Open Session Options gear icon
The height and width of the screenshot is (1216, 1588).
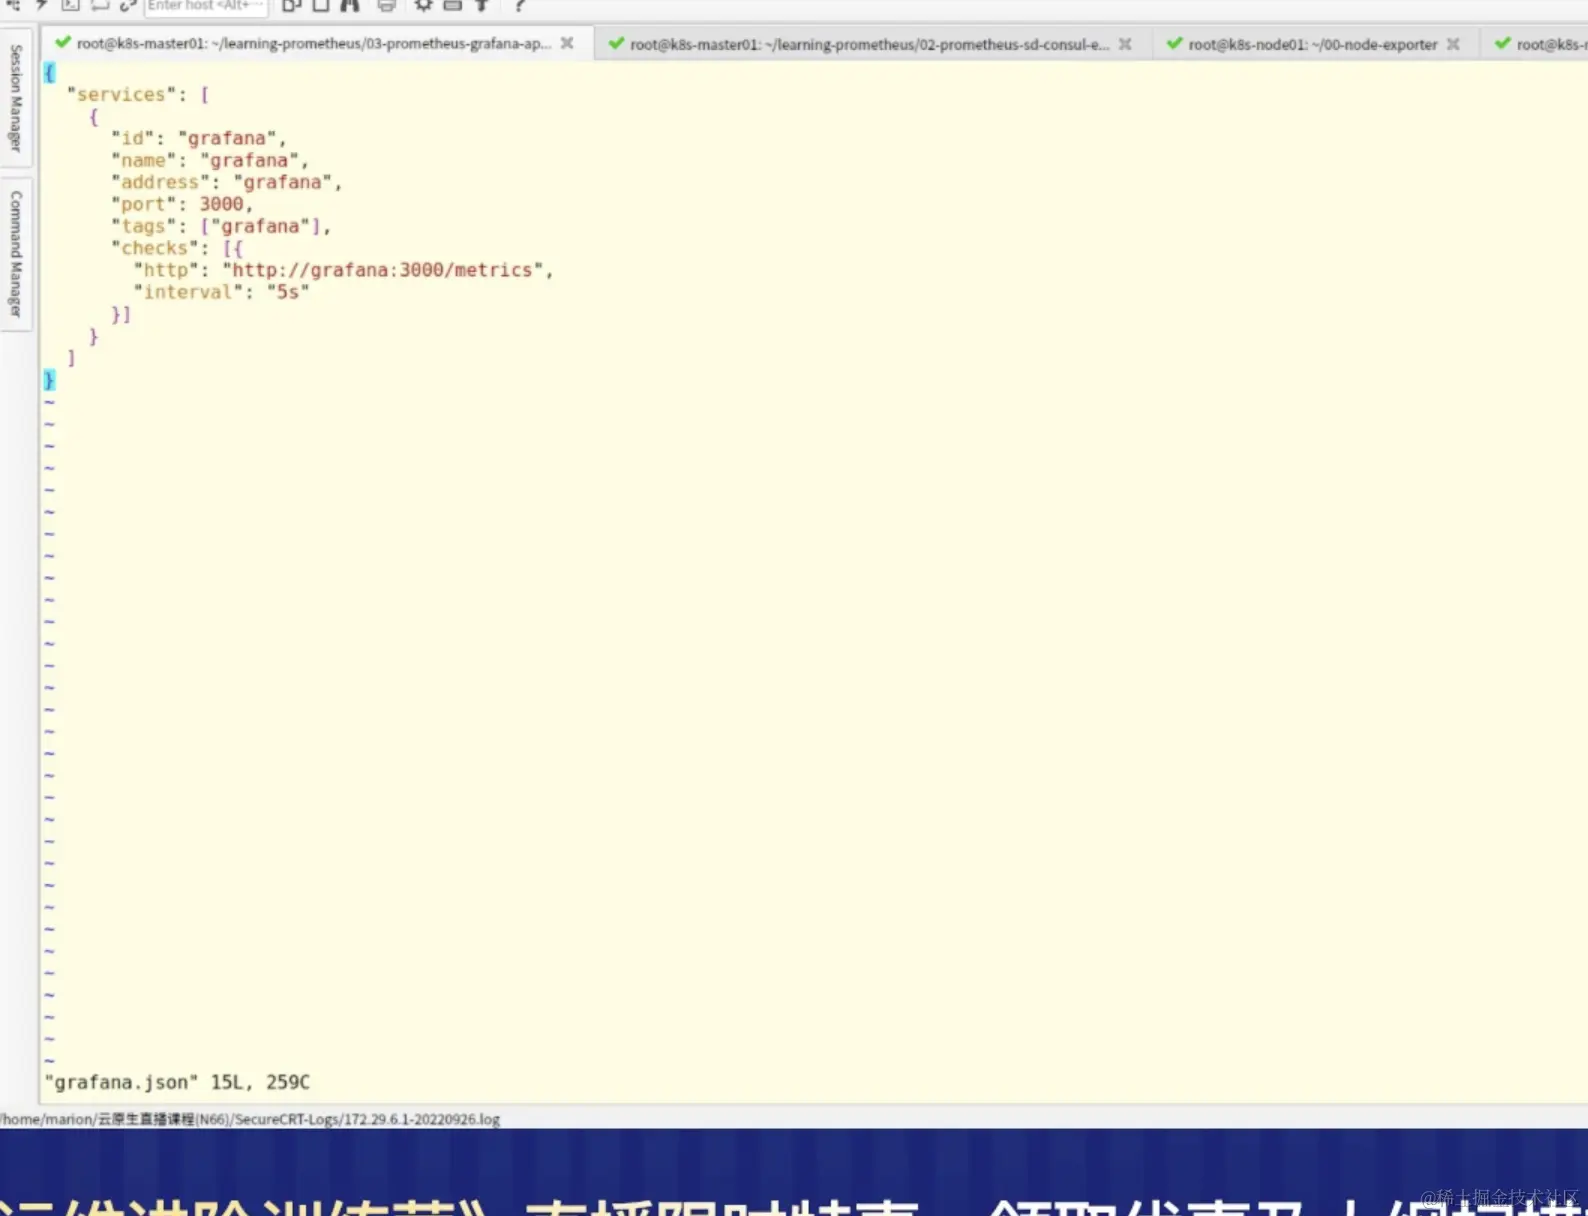point(423,5)
